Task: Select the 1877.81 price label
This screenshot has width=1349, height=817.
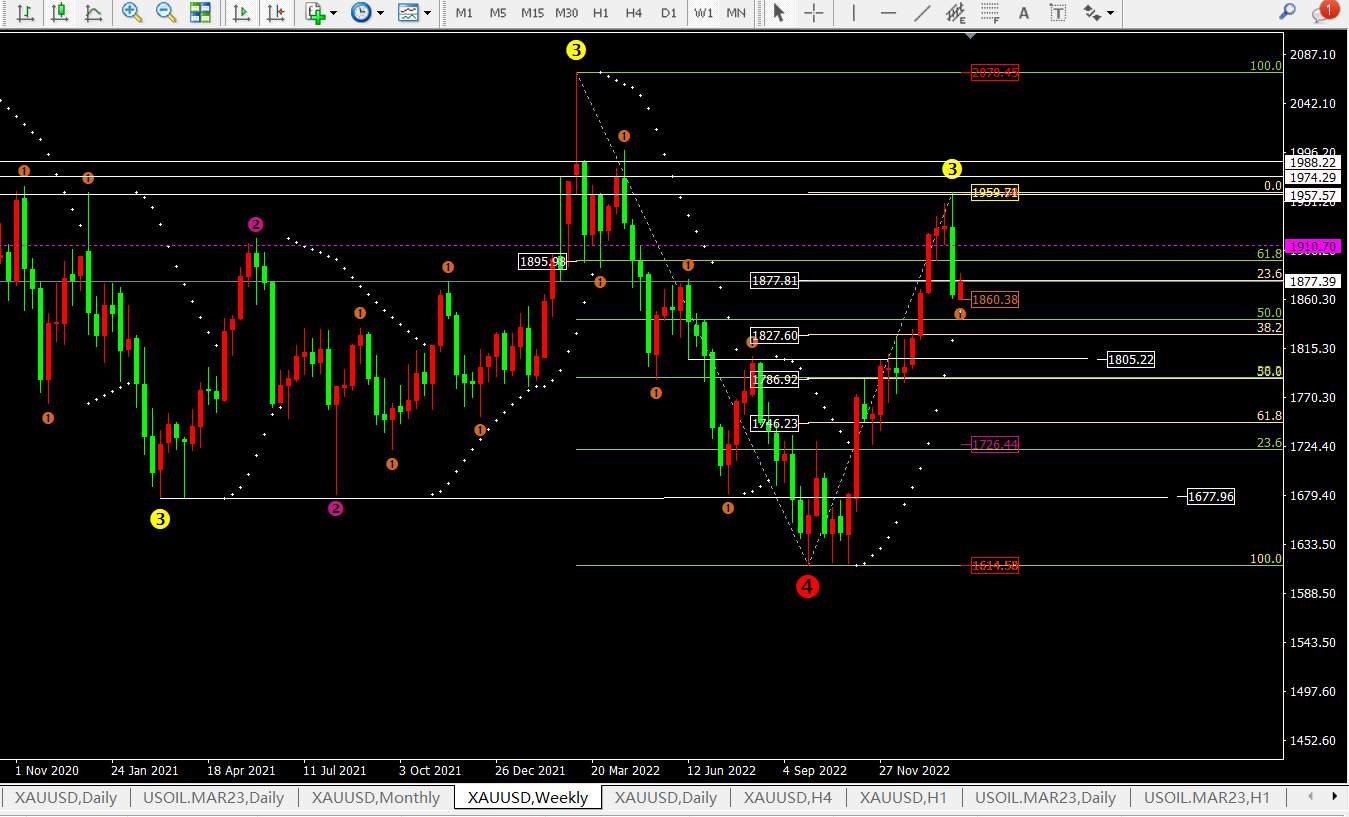Action: pyautogui.click(x=775, y=281)
